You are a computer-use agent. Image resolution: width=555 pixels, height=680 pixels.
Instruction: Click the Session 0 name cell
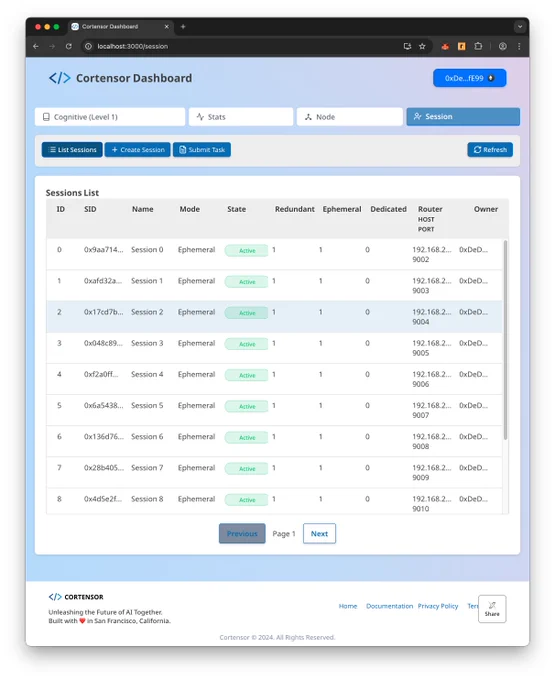pyautogui.click(x=147, y=250)
